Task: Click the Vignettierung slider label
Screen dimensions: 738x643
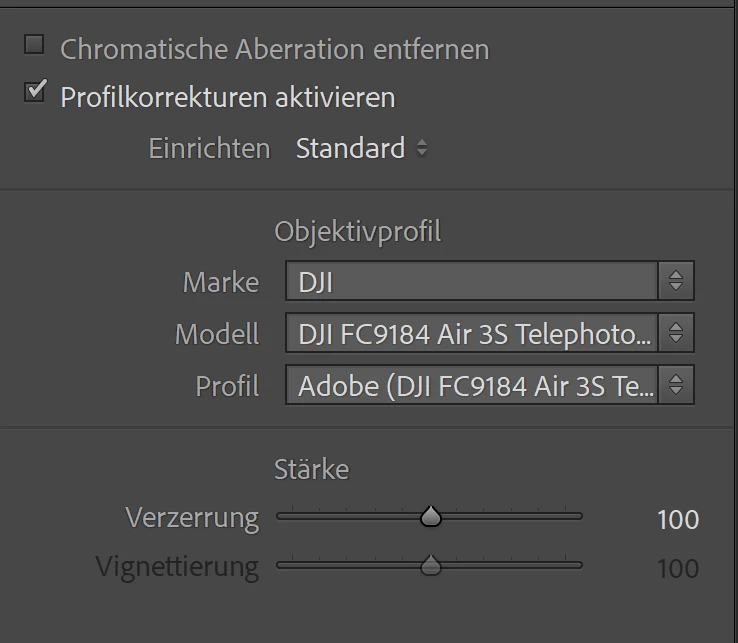Action: click(x=177, y=567)
